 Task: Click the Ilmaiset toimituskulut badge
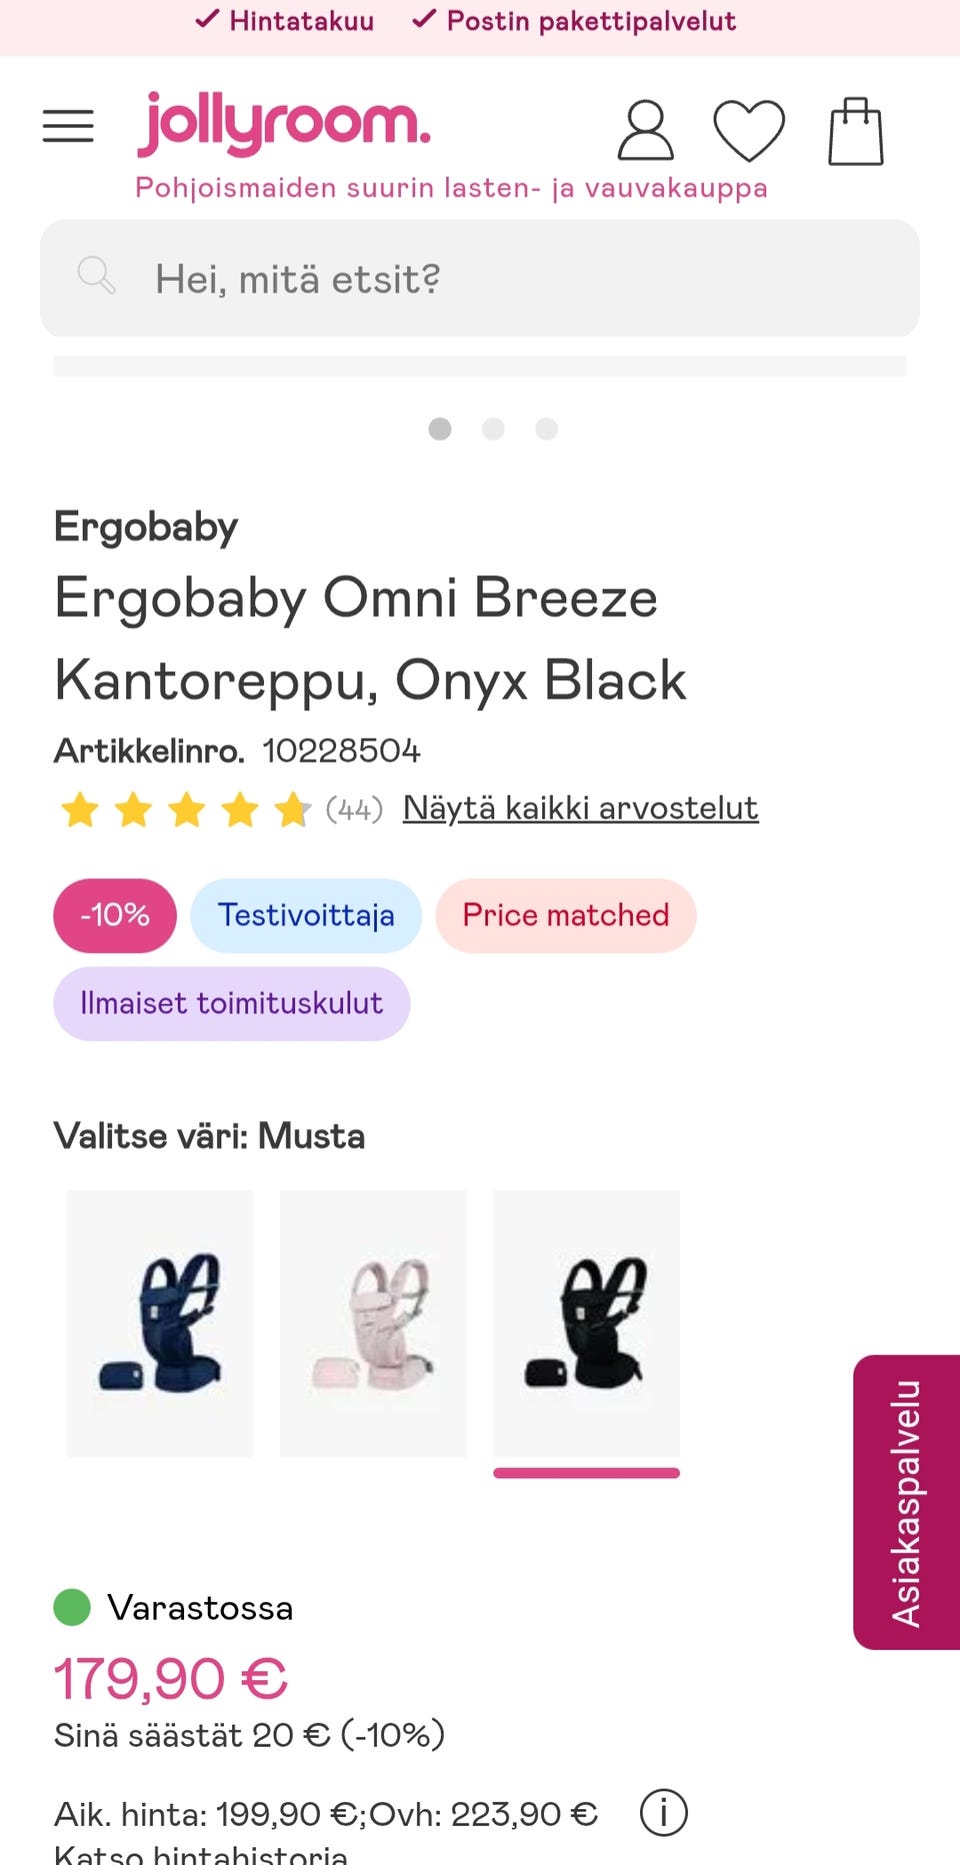tap(232, 1003)
